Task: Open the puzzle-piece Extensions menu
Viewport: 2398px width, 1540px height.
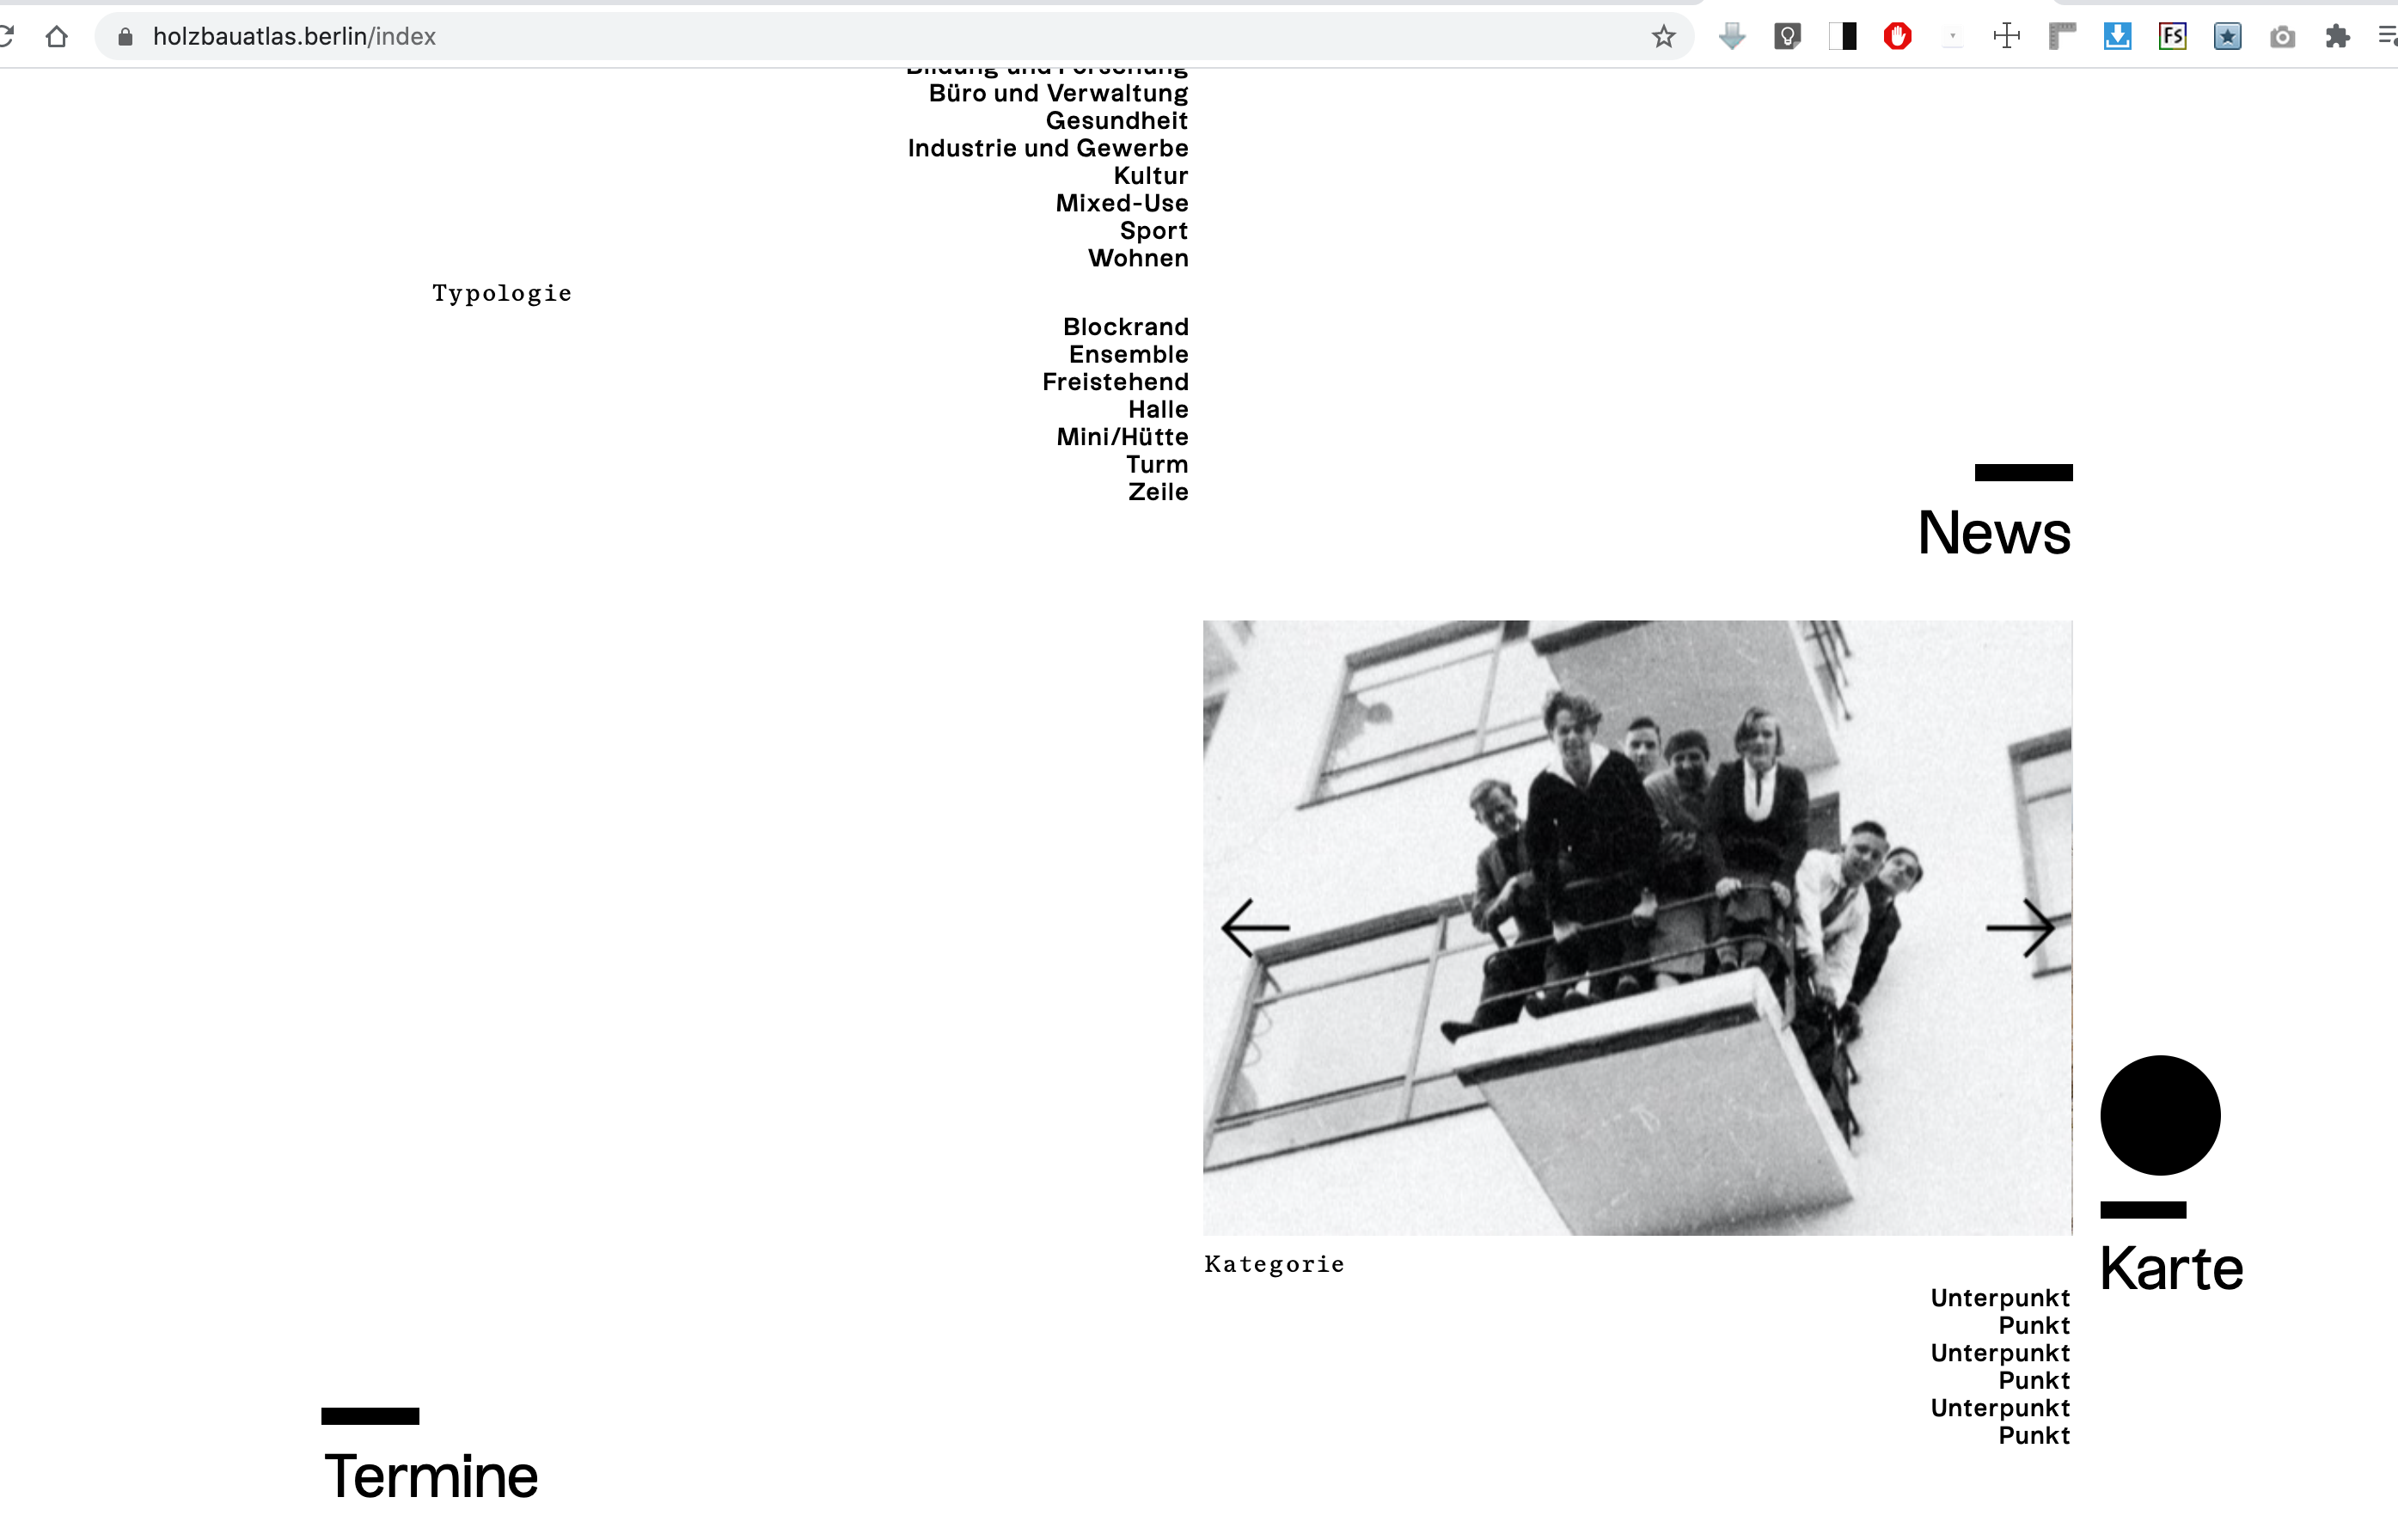Action: 2337,37
